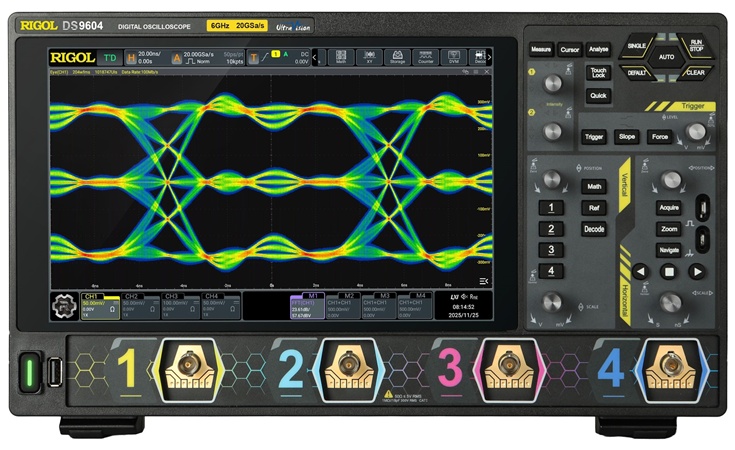Open the Counter icon in toolbar
The height and width of the screenshot is (450, 735).
pos(426,57)
